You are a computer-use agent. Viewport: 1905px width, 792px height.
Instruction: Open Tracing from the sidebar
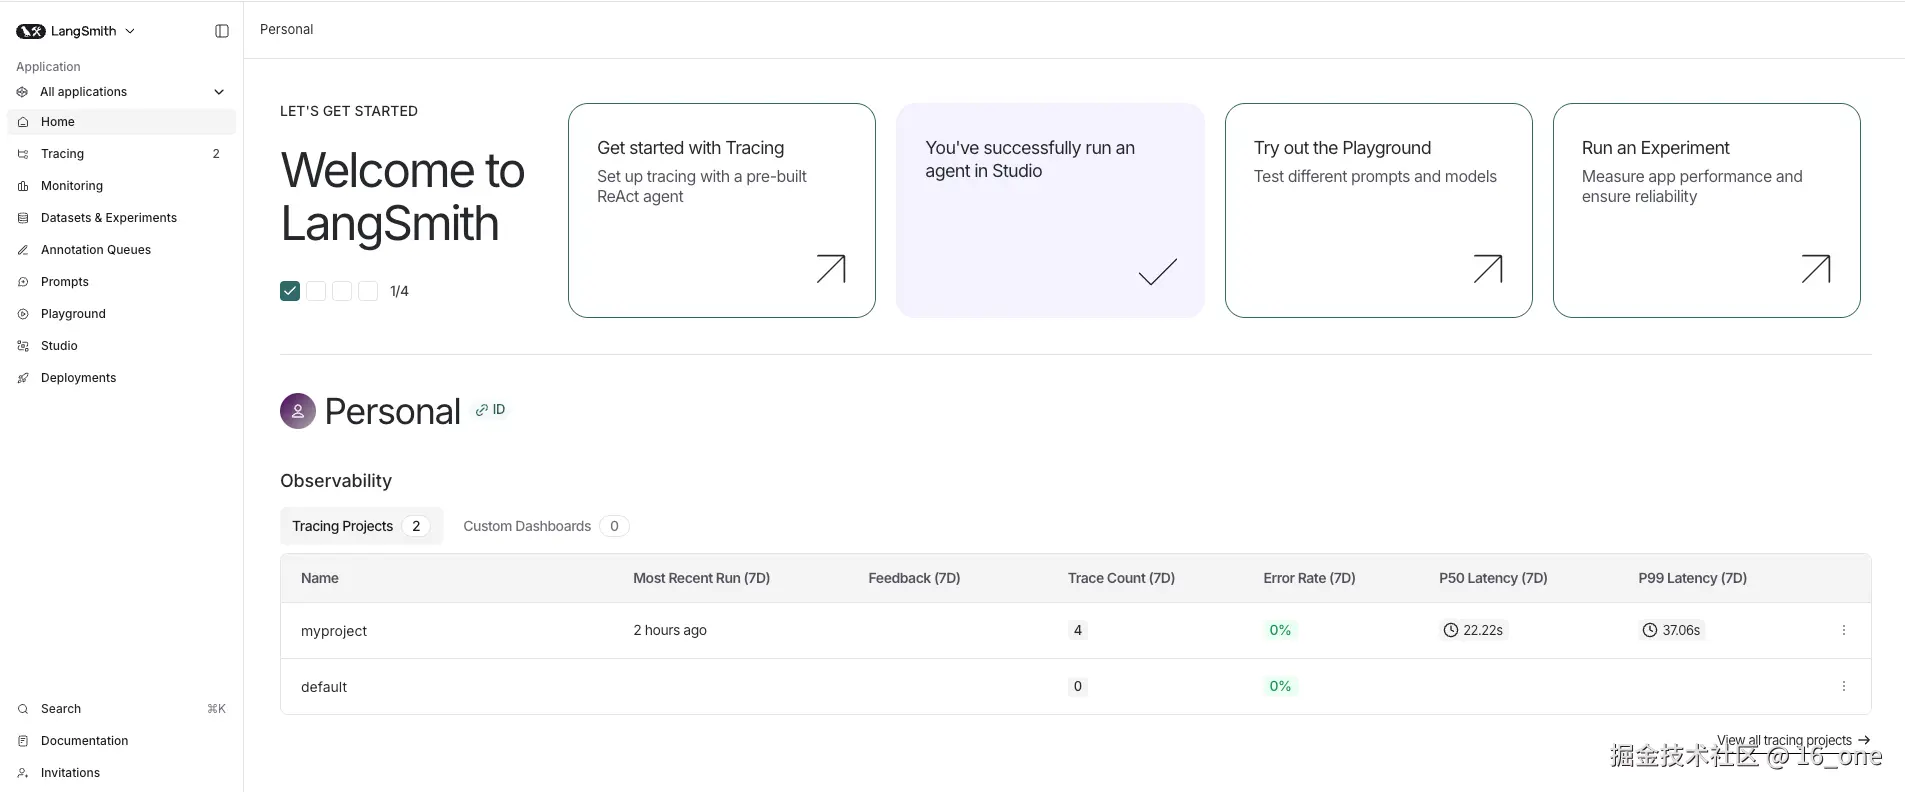(122, 154)
